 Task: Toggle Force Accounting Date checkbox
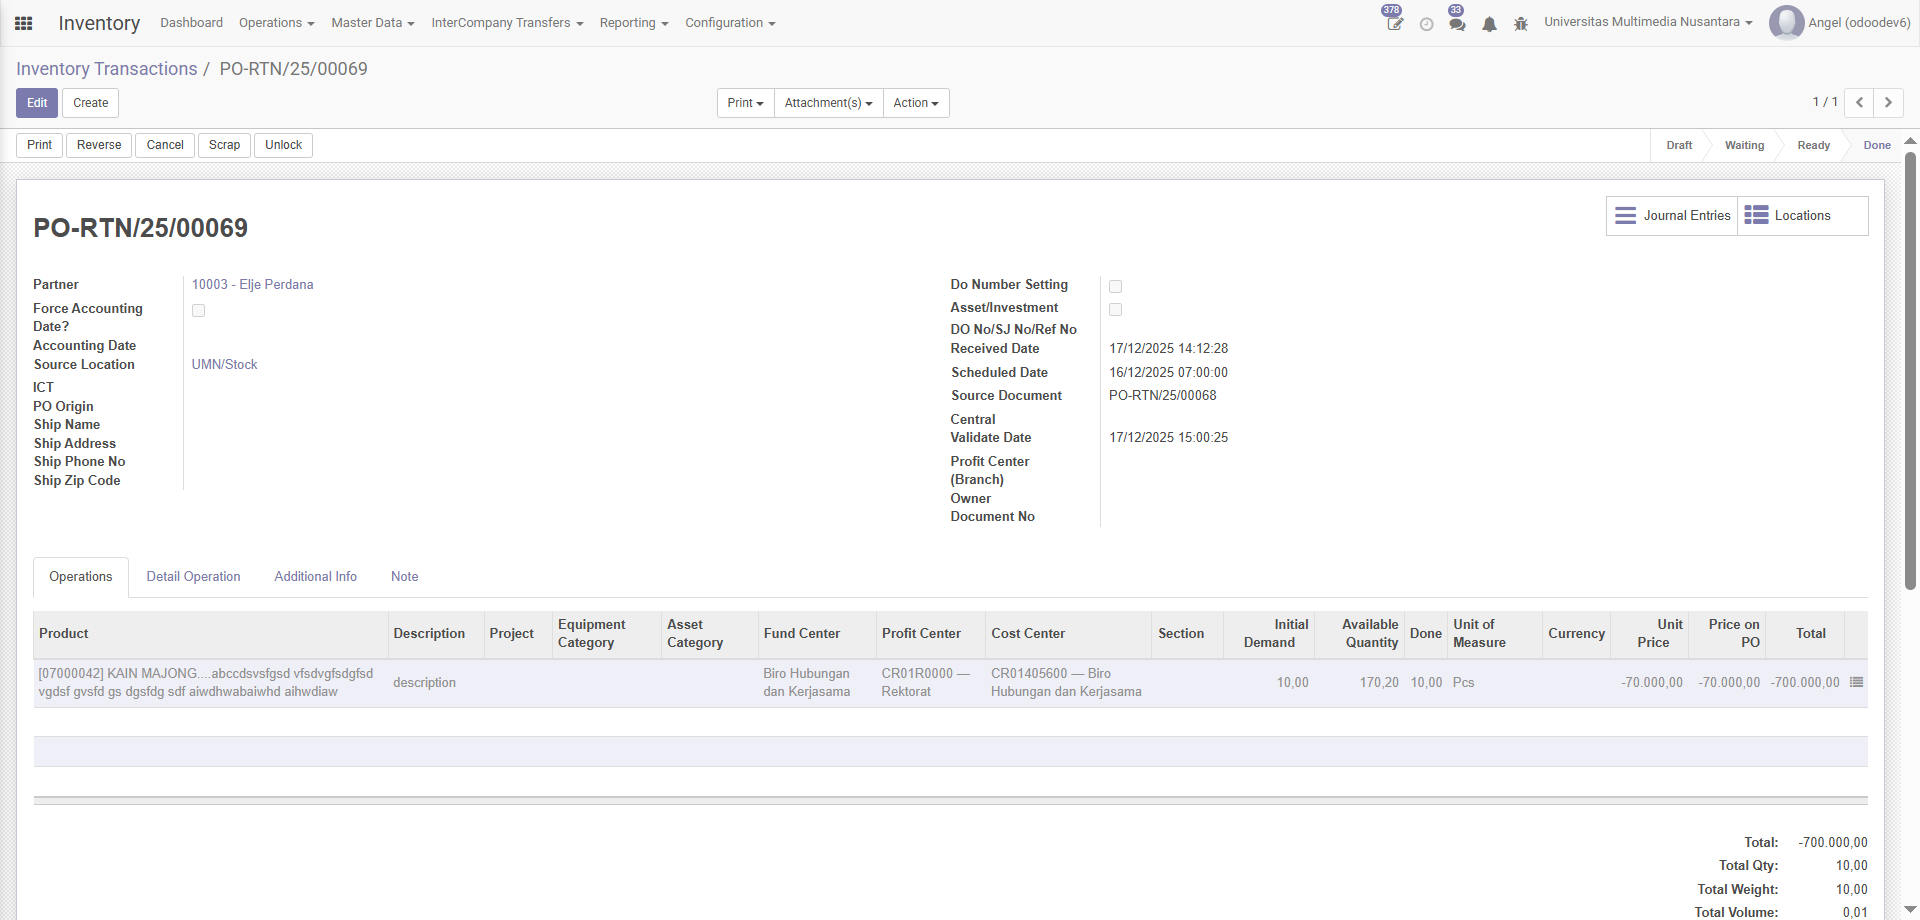click(199, 311)
